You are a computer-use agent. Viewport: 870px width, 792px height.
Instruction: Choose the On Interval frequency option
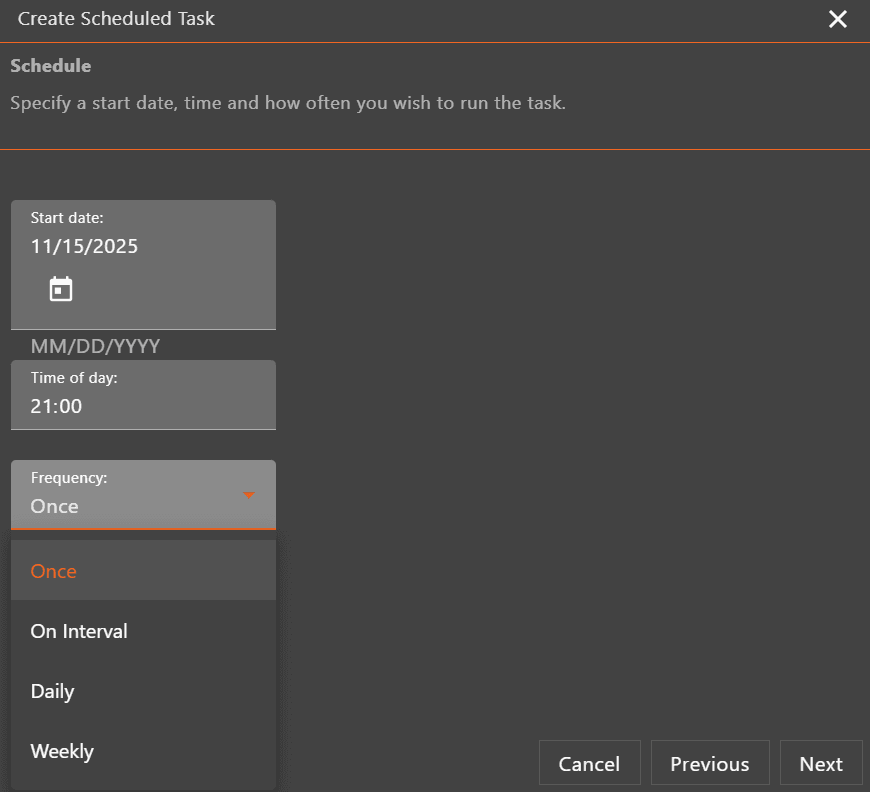(79, 631)
